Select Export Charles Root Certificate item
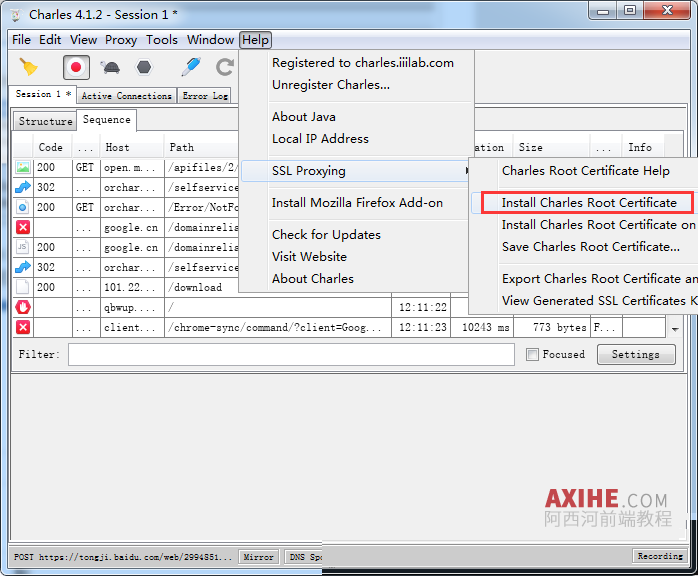 coord(599,279)
